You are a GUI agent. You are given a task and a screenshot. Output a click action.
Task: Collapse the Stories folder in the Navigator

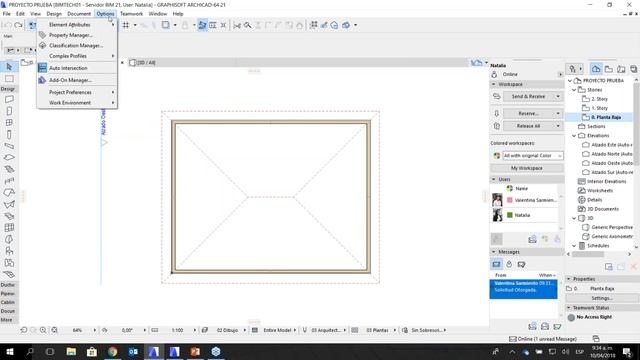click(574, 90)
